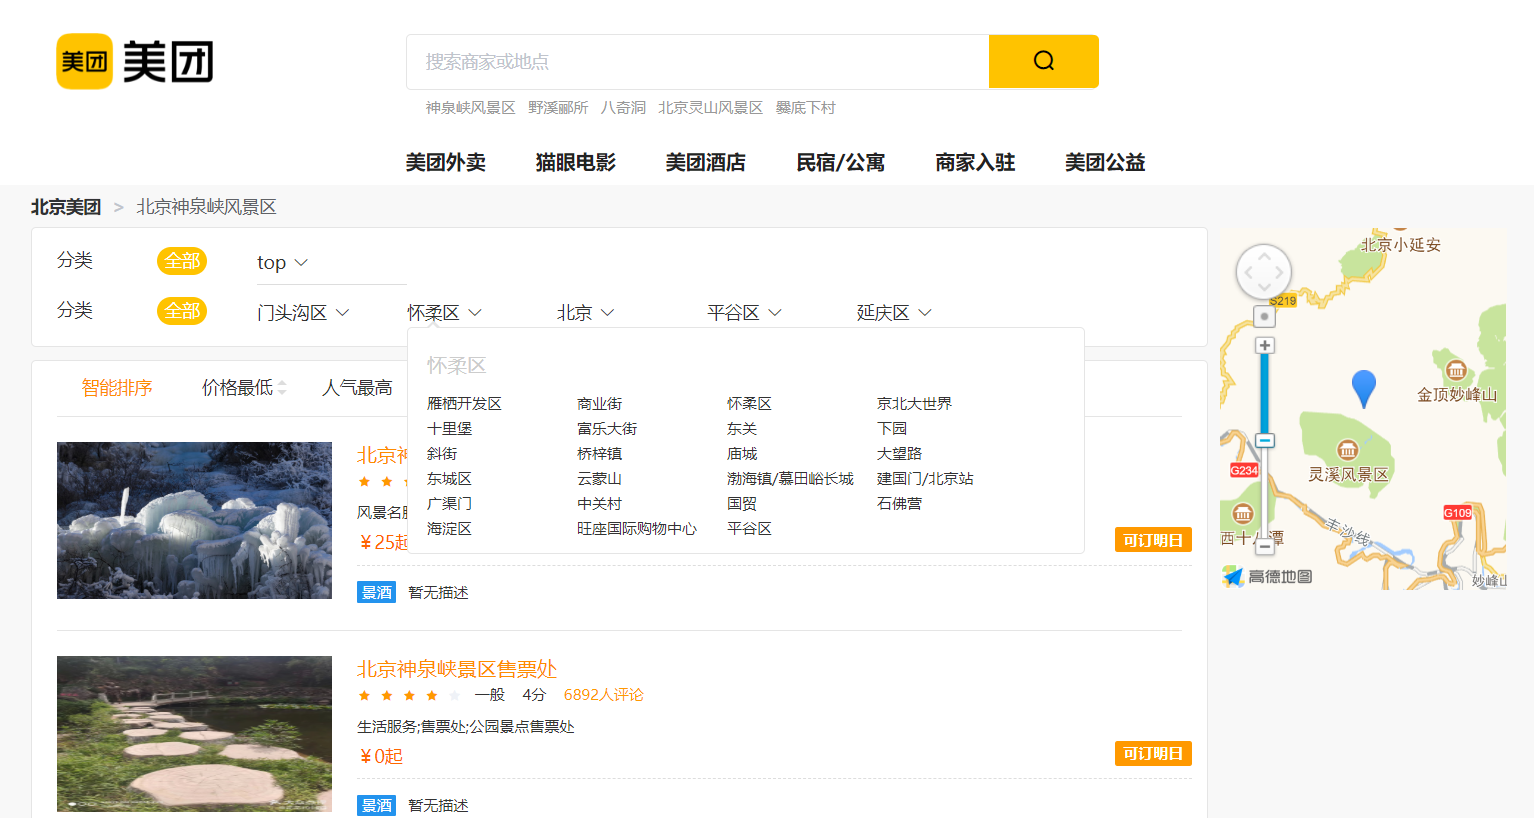Switch to the 人气最高 sort tab
Viewport: 1534px width, 818px height.
pyautogui.click(x=357, y=387)
